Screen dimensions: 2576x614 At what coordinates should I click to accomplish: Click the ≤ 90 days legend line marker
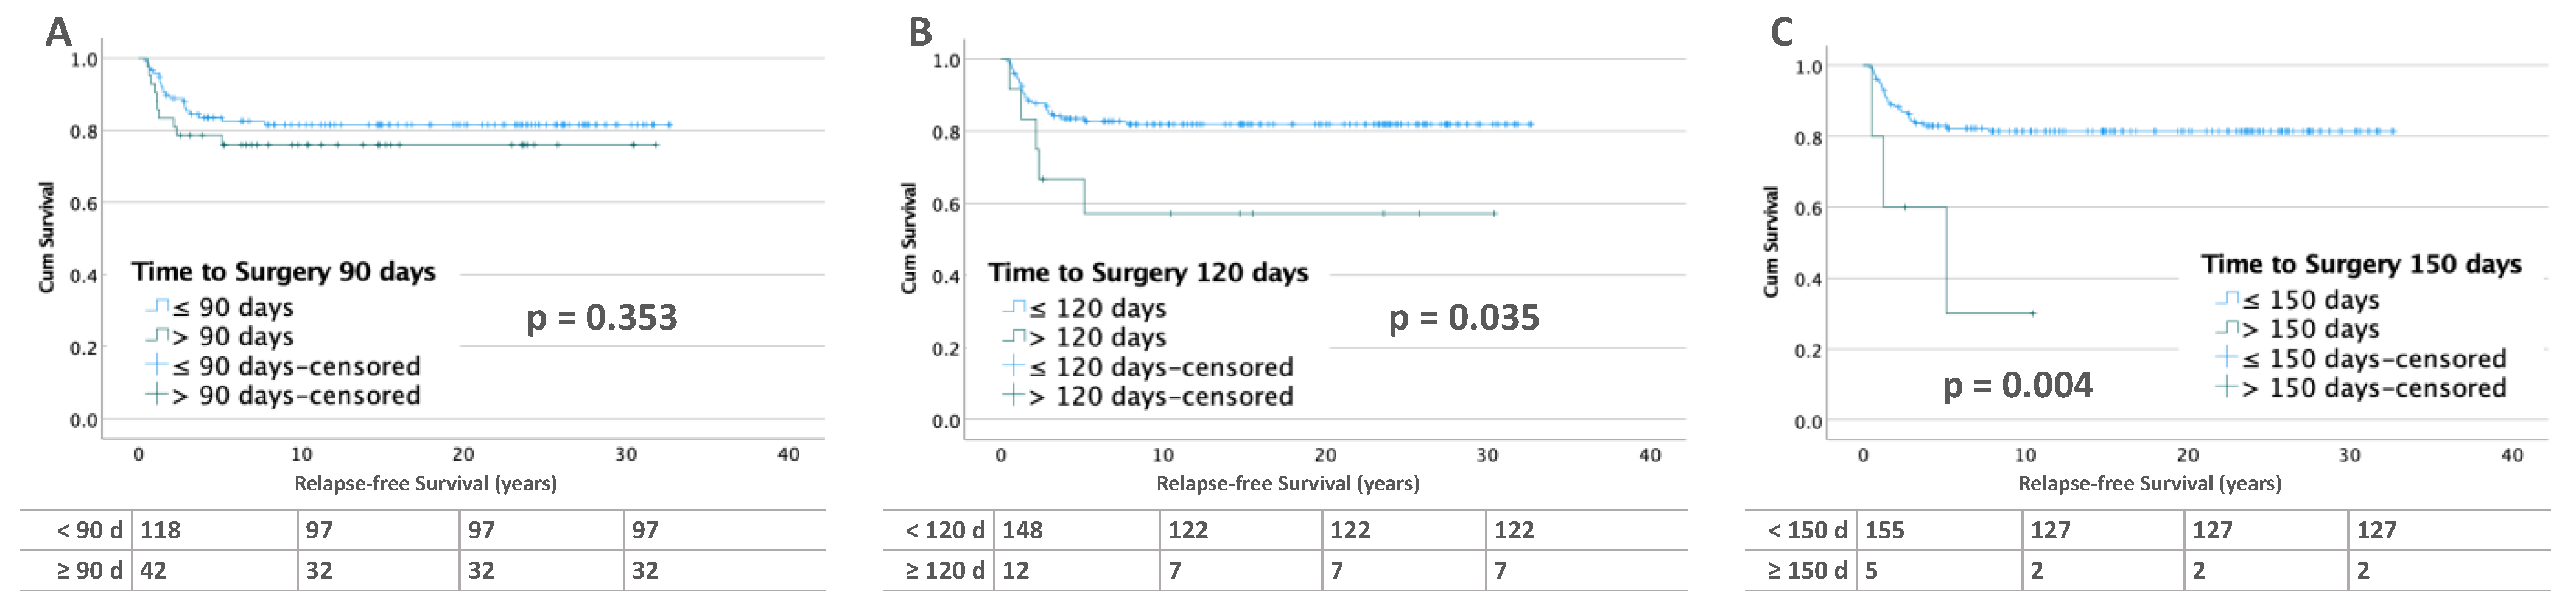(x=157, y=306)
